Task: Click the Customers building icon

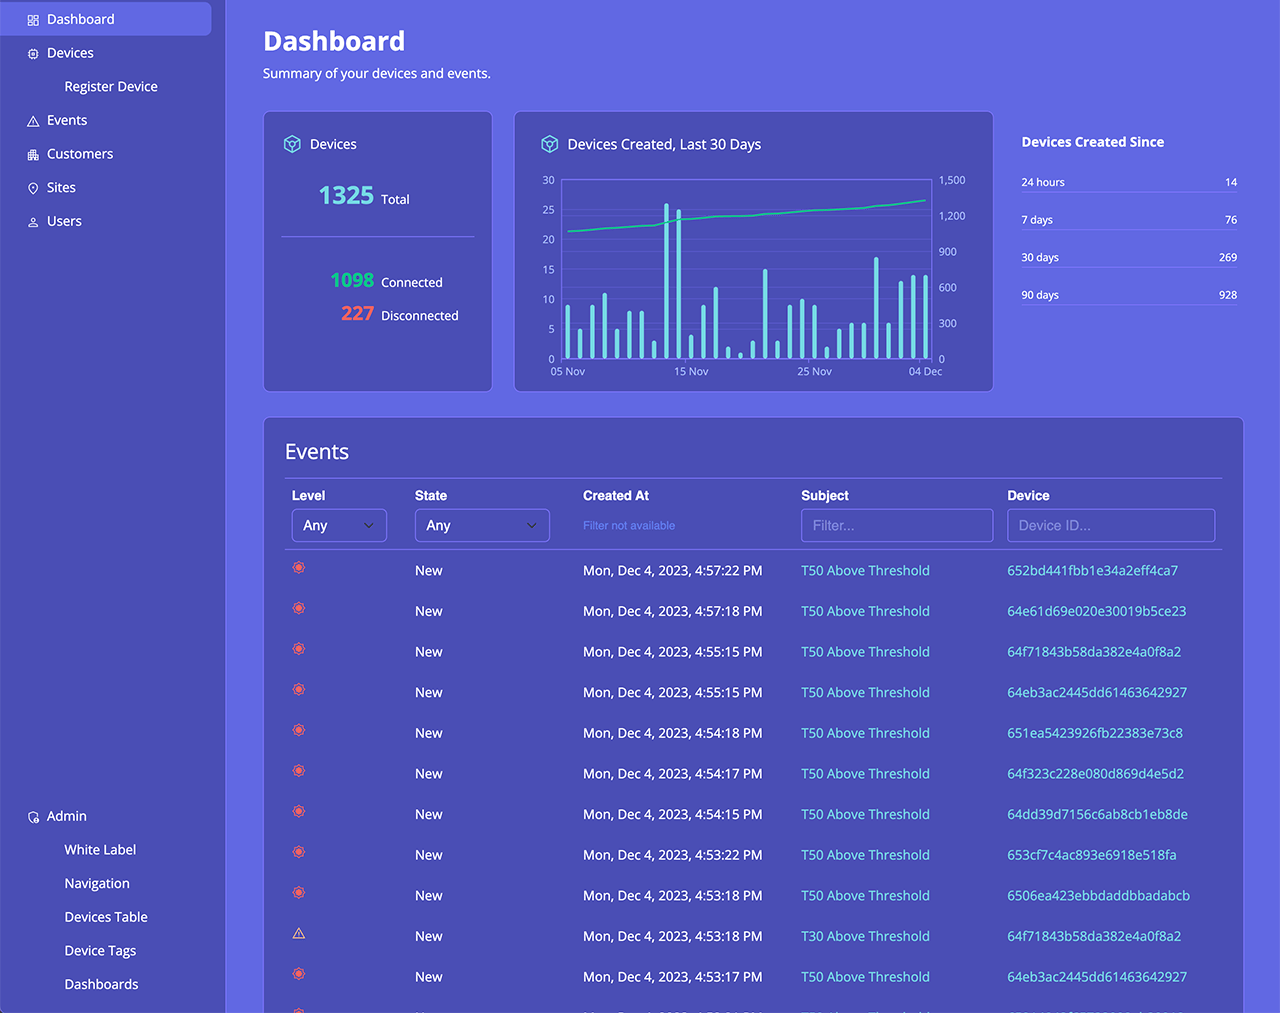Action: [x=33, y=155]
